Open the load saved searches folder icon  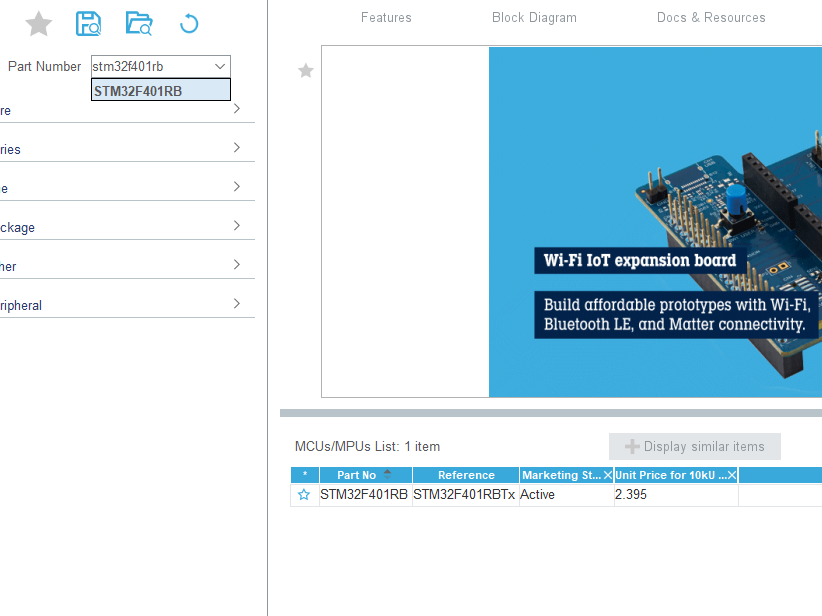(x=139, y=24)
